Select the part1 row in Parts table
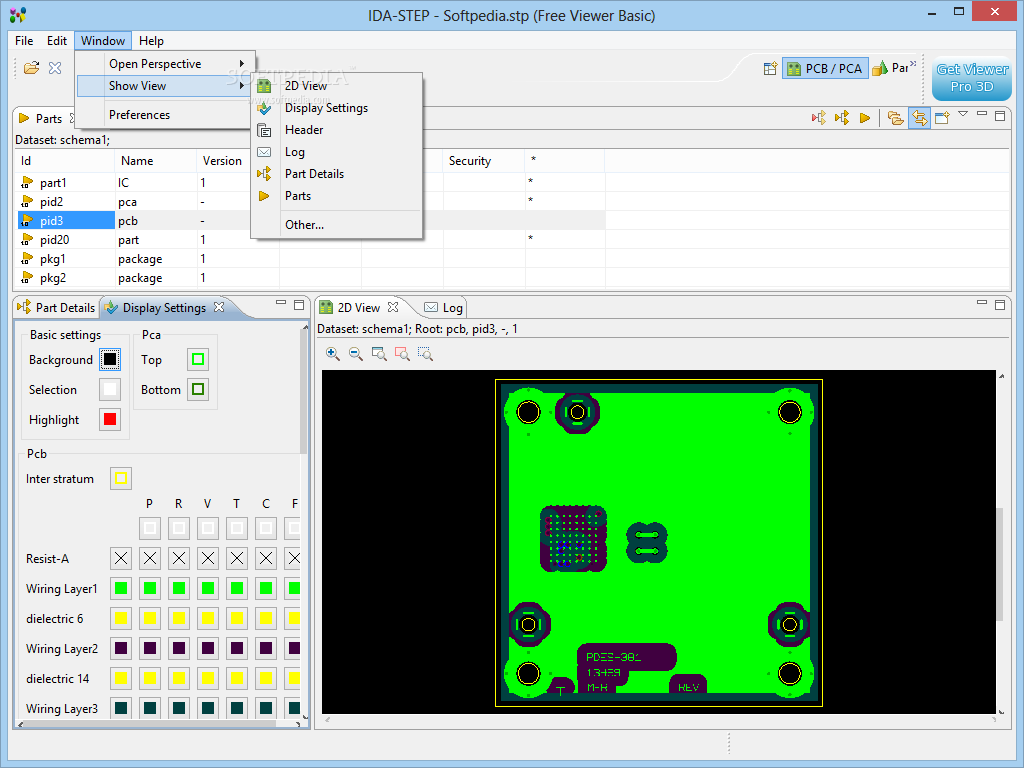Viewport: 1024px width, 768px height. click(311, 182)
